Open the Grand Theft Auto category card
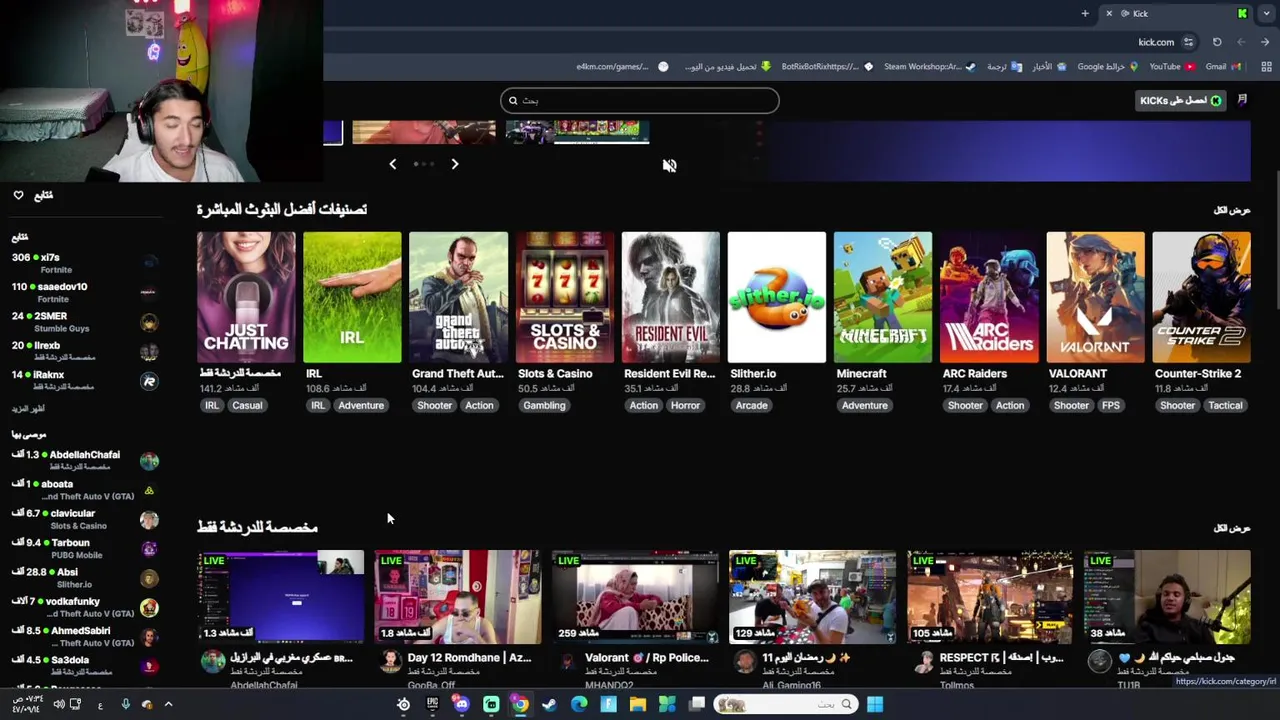The width and height of the screenshot is (1280, 720). tap(458, 297)
